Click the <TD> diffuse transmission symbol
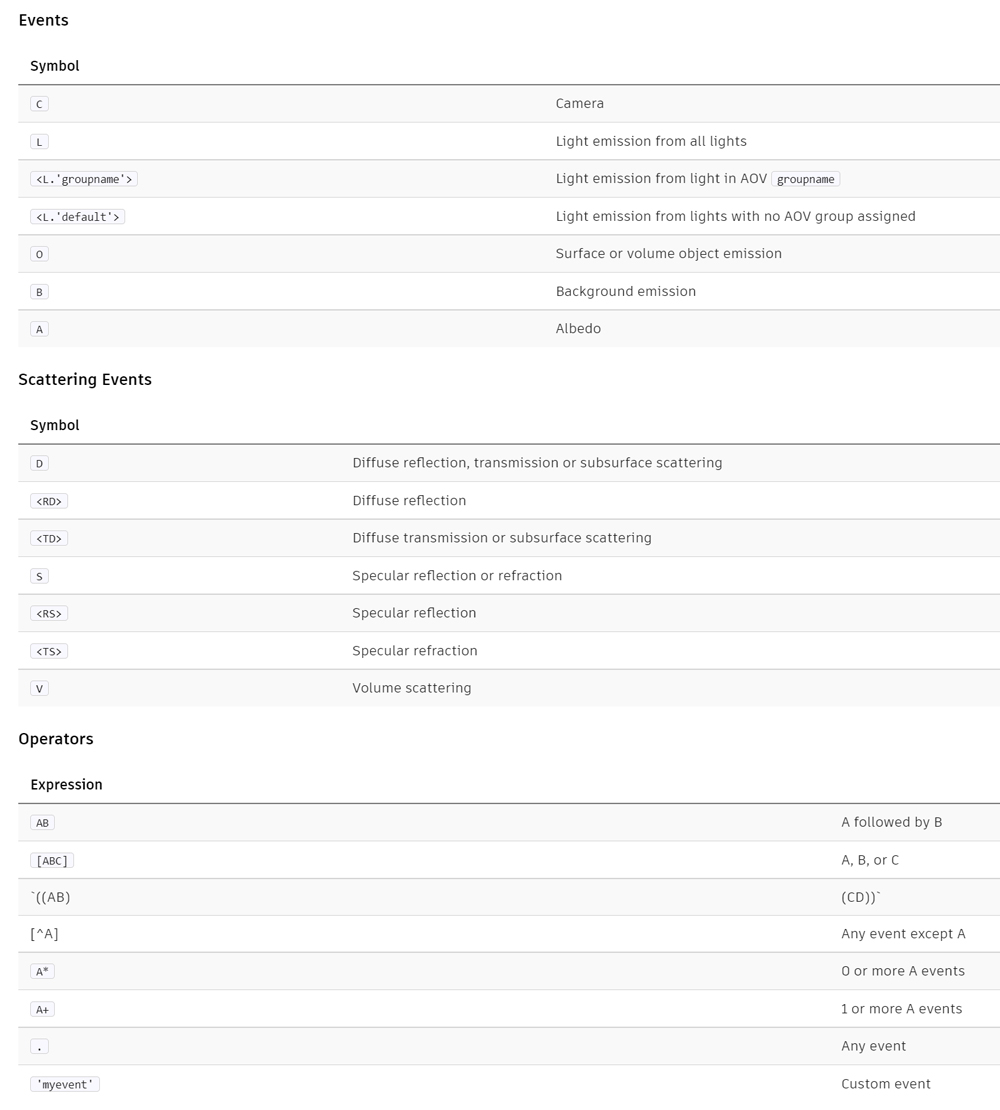This screenshot has height=1110, width=1000. tap(49, 539)
